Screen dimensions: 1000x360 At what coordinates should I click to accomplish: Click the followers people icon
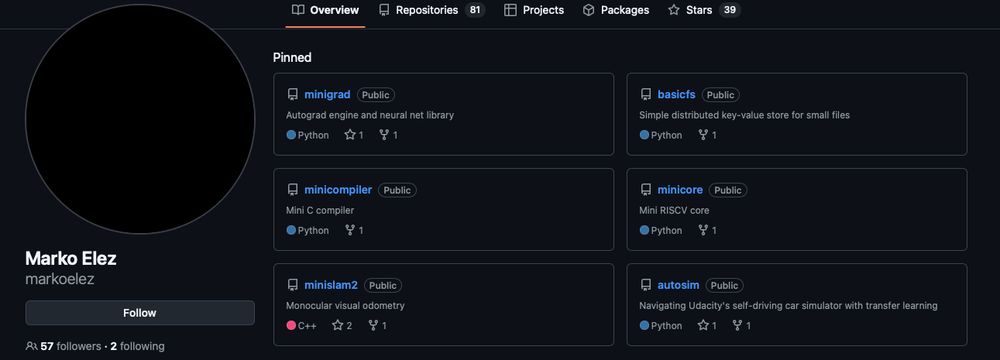(x=31, y=346)
